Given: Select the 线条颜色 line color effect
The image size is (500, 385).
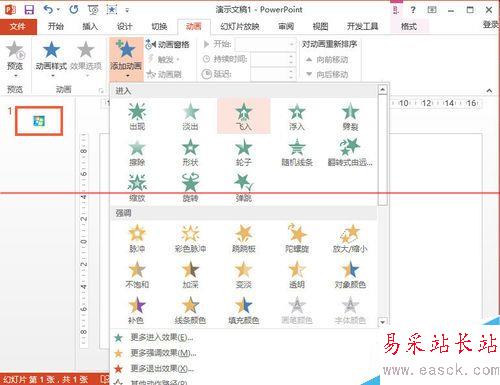Looking at the screenshot, I should tap(190, 310).
